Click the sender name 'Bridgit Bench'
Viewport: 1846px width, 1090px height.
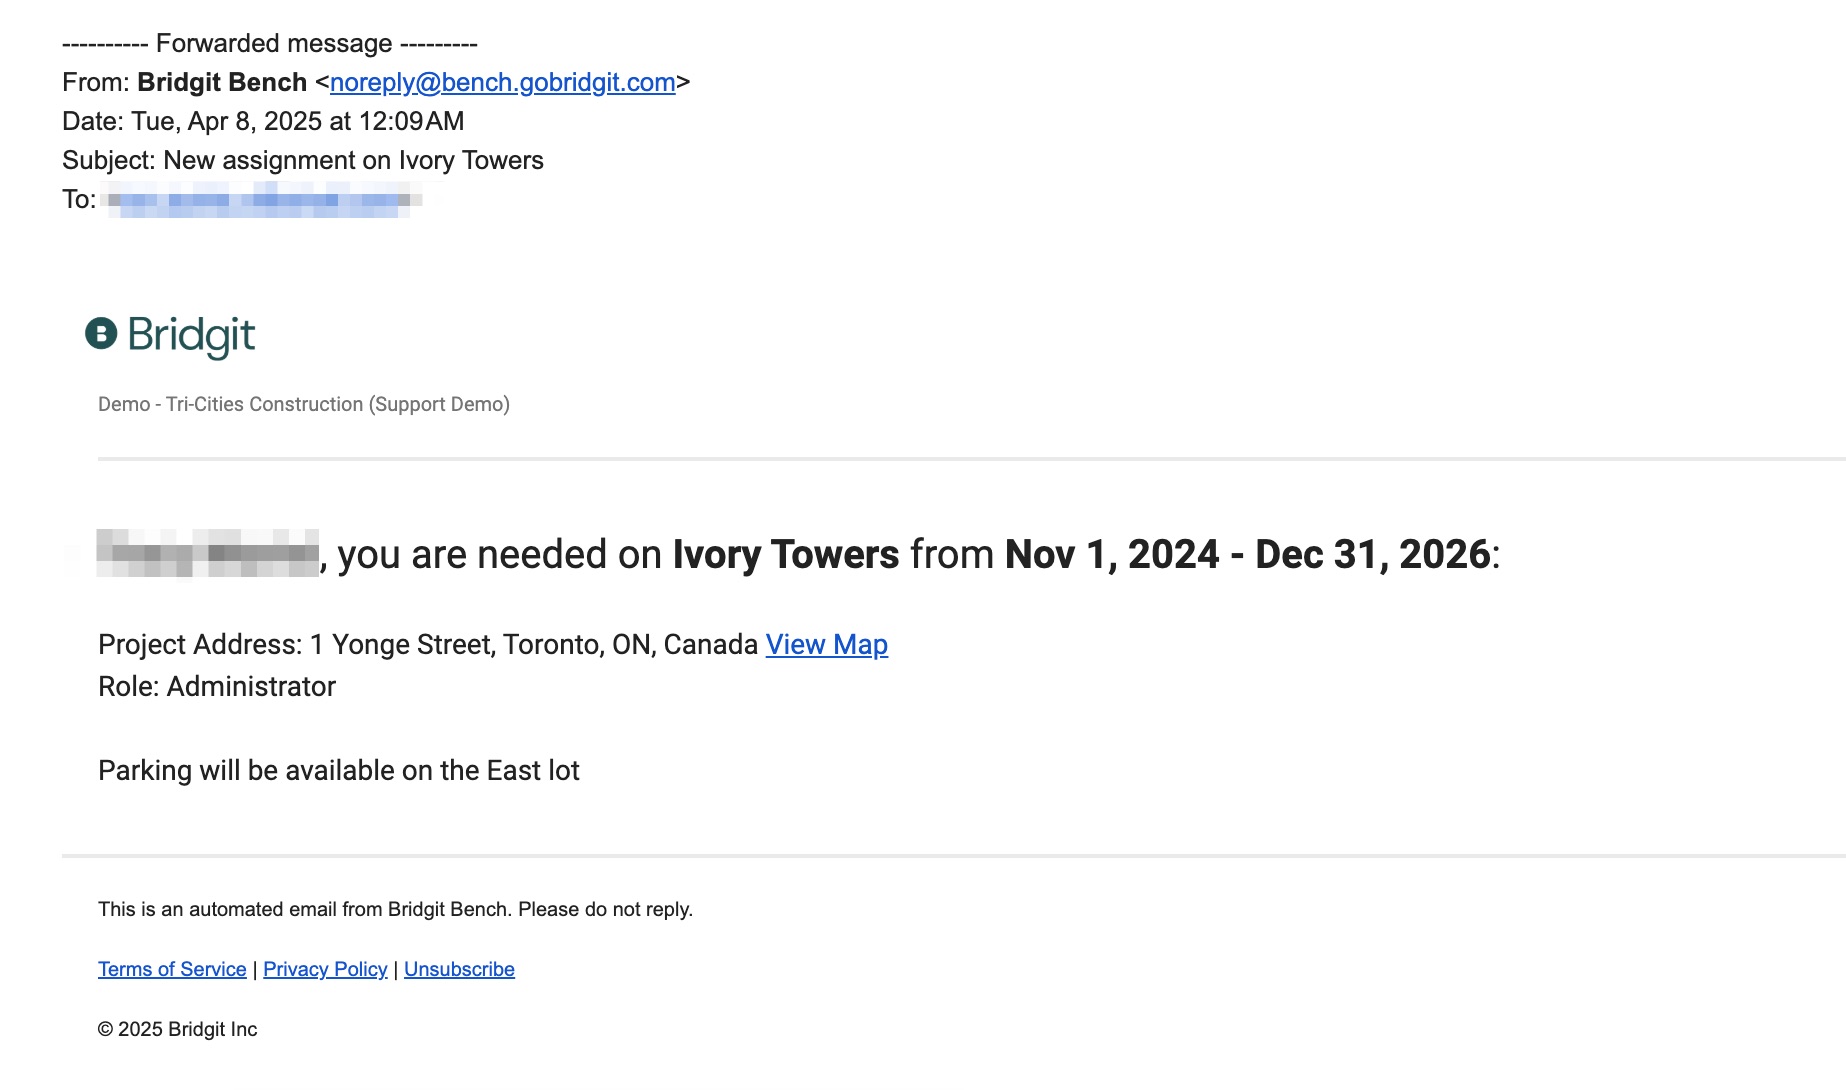(222, 82)
